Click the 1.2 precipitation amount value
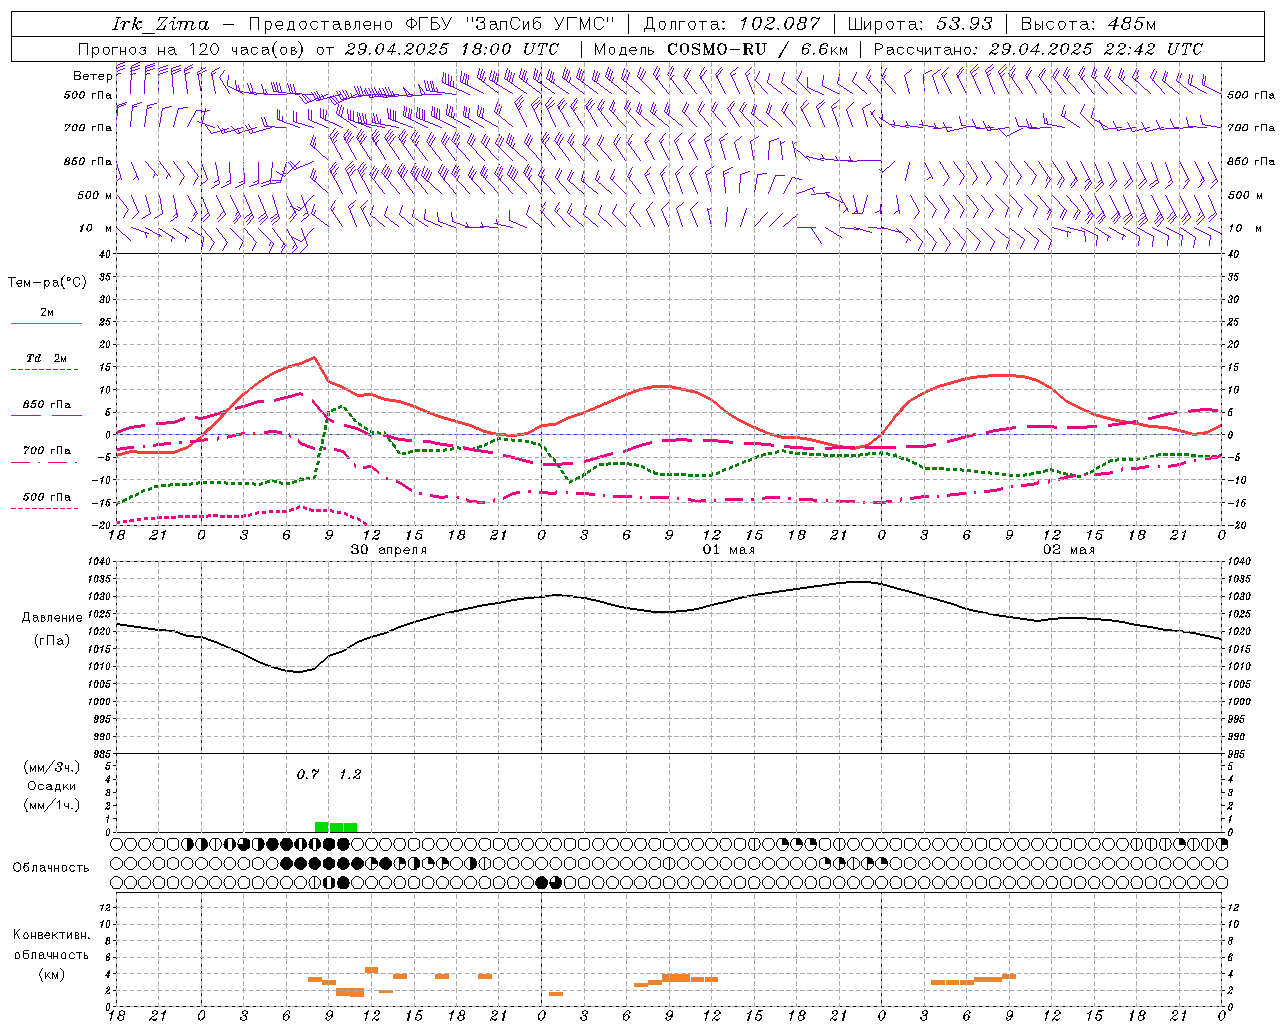 [x=350, y=774]
